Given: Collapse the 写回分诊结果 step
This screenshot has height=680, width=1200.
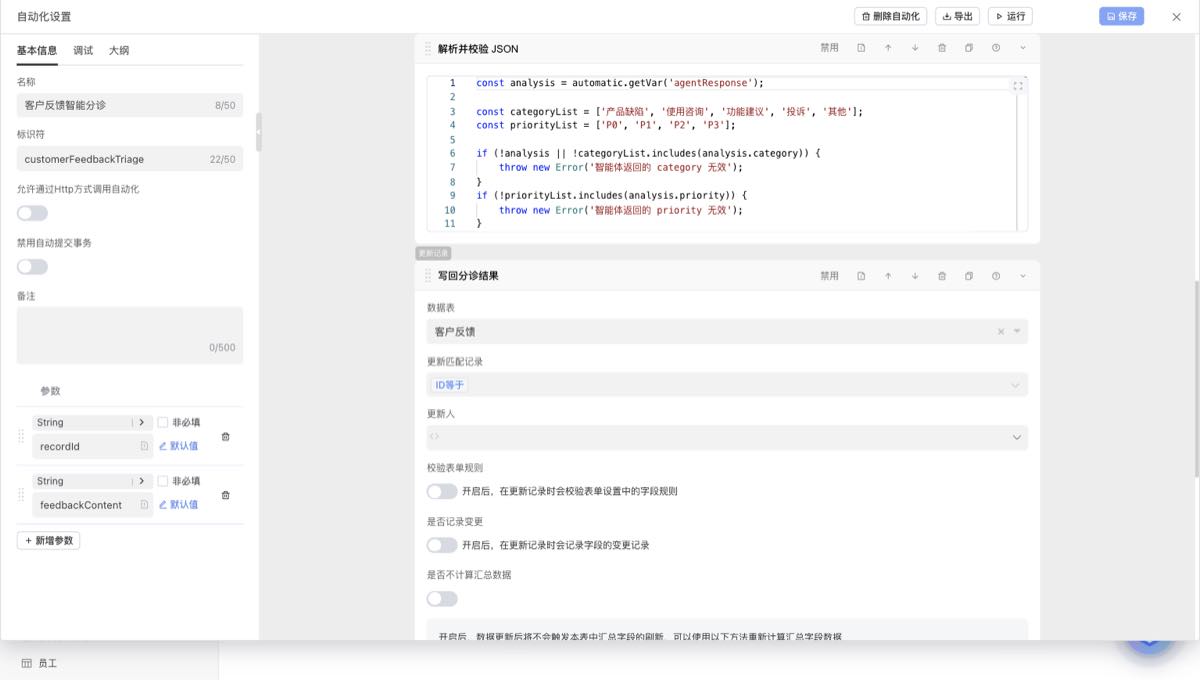Looking at the screenshot, I should click(1023, 276).
